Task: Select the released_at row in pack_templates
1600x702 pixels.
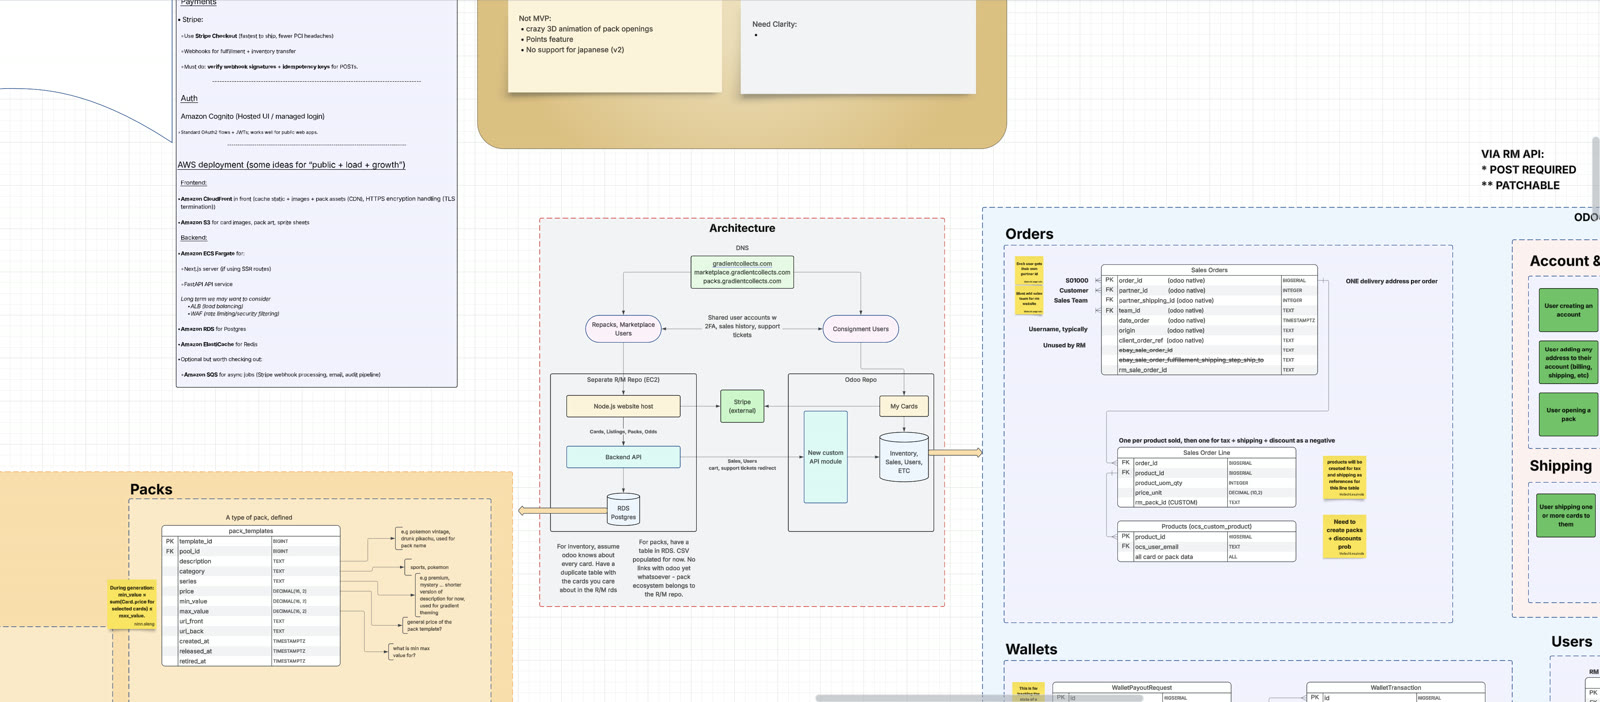Action: pos(251,651)
